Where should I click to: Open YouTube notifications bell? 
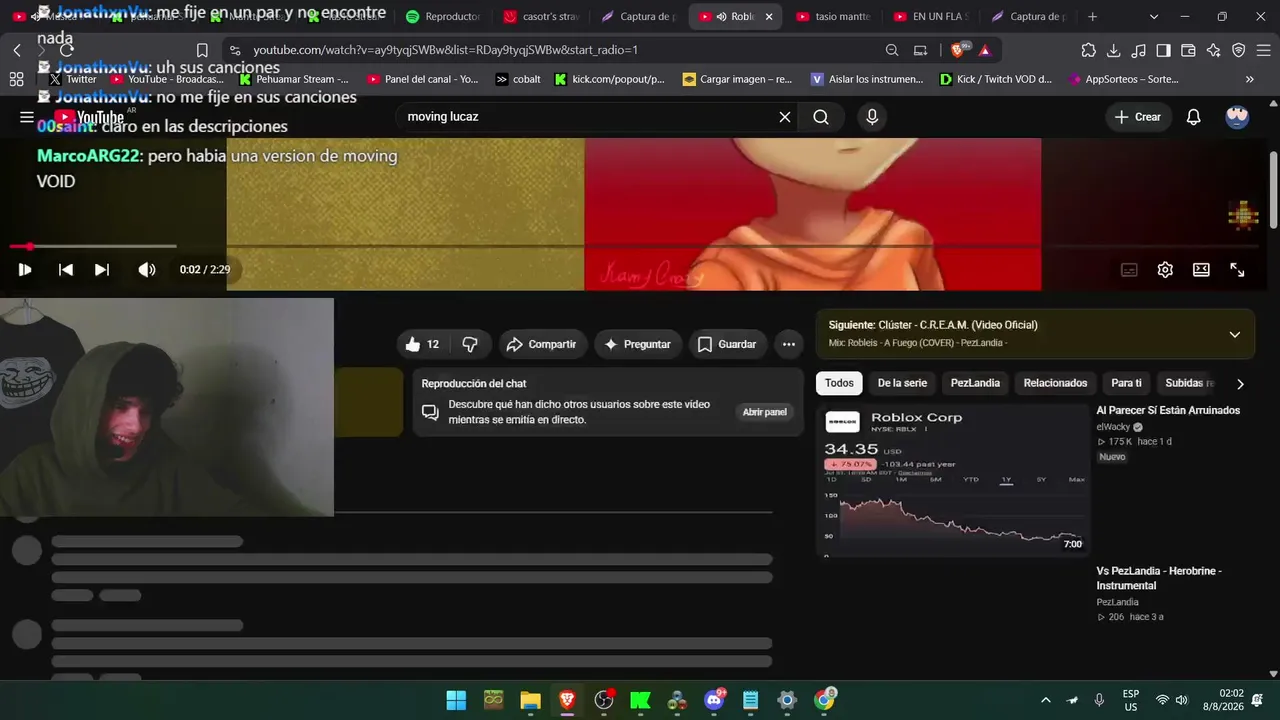point(1193,117)
